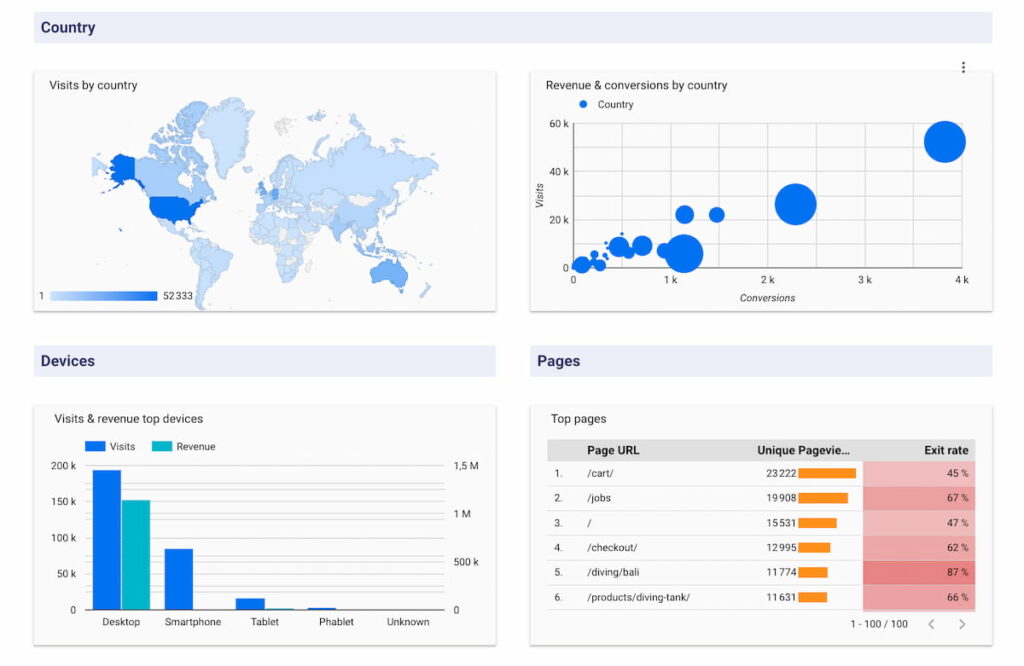Click the Country section header

tap(67, 27)
